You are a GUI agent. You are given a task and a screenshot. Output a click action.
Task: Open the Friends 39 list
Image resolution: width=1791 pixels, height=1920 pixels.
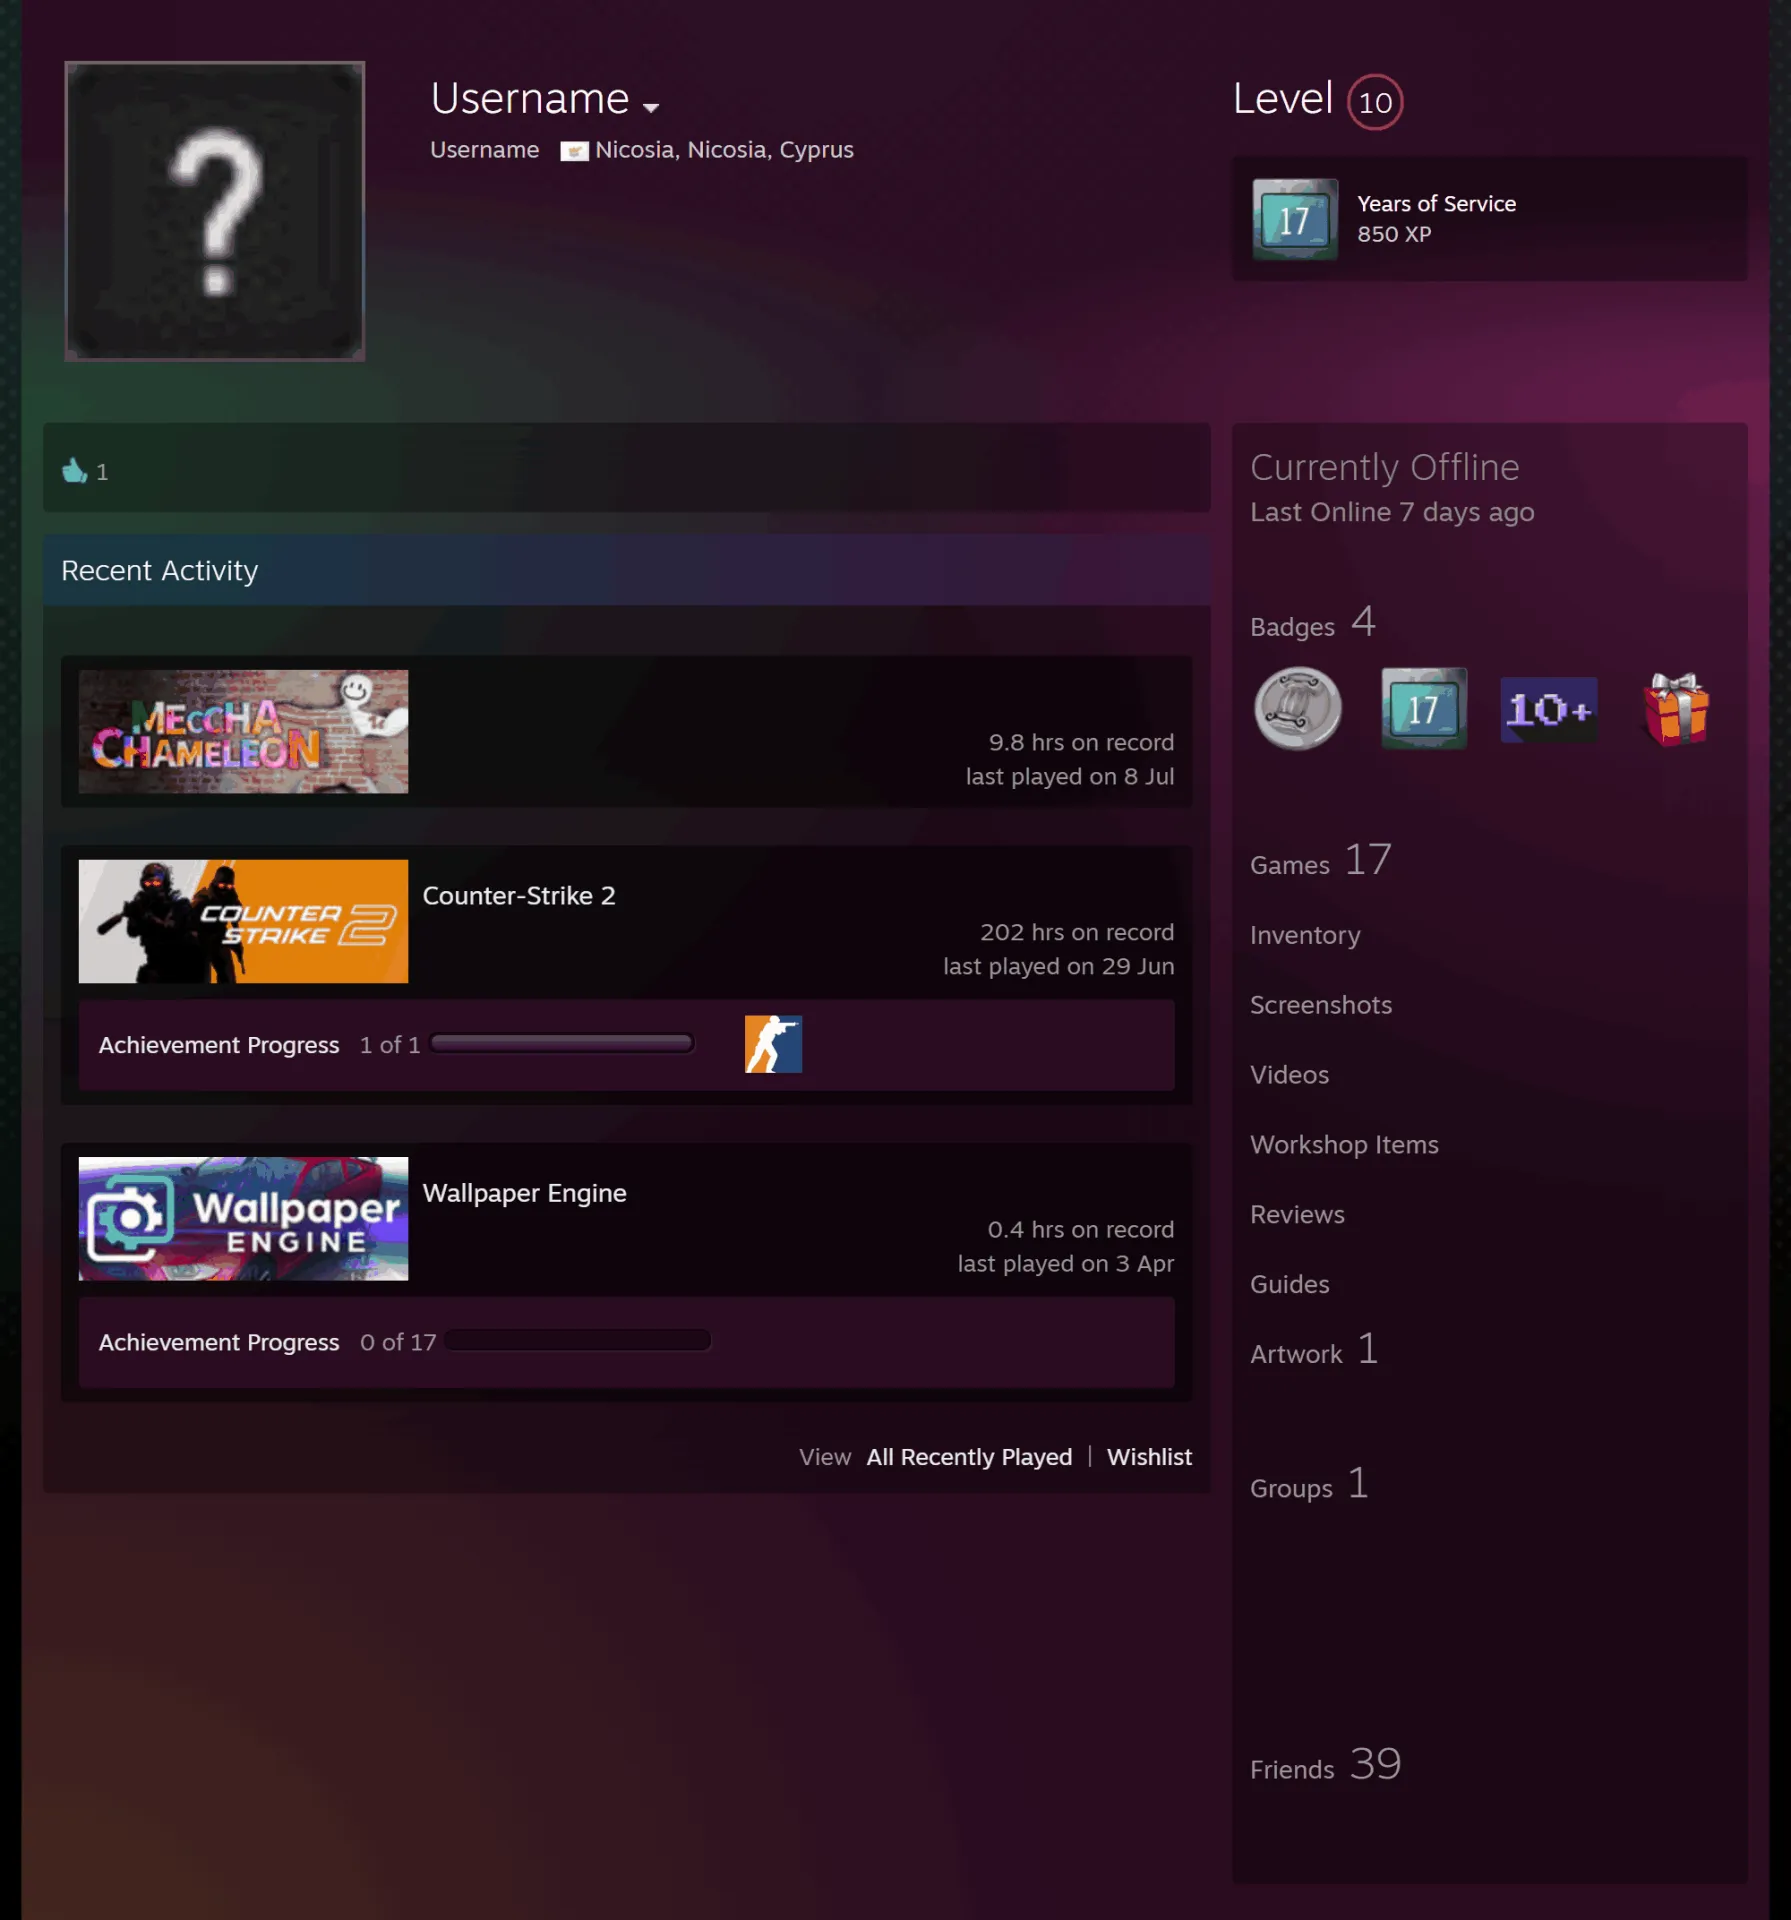tap(1325, 1765)
